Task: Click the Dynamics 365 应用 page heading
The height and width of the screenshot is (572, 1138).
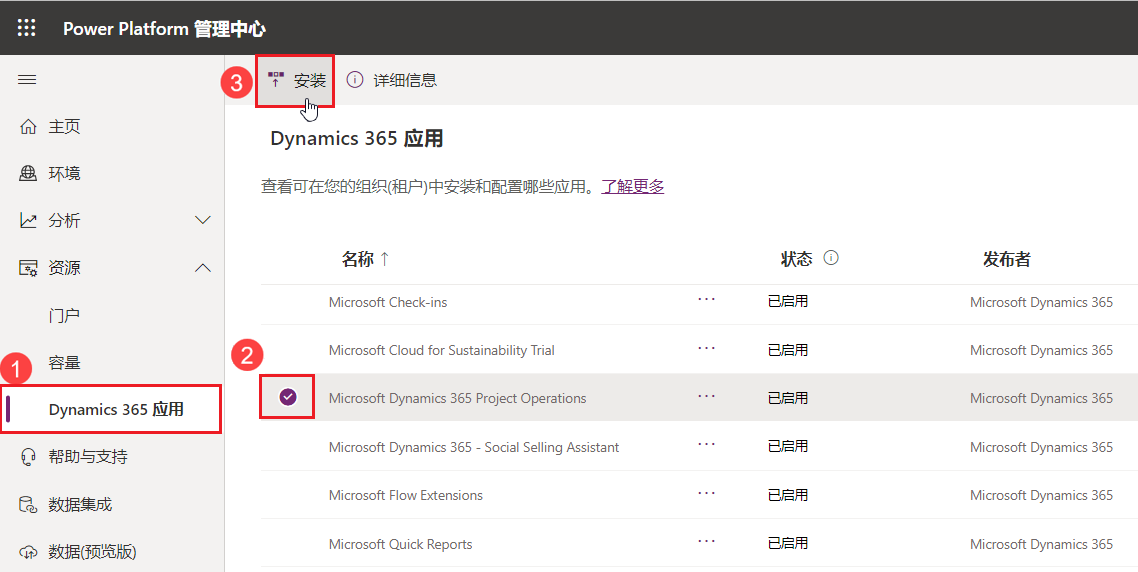Action: tap(356, 138)
